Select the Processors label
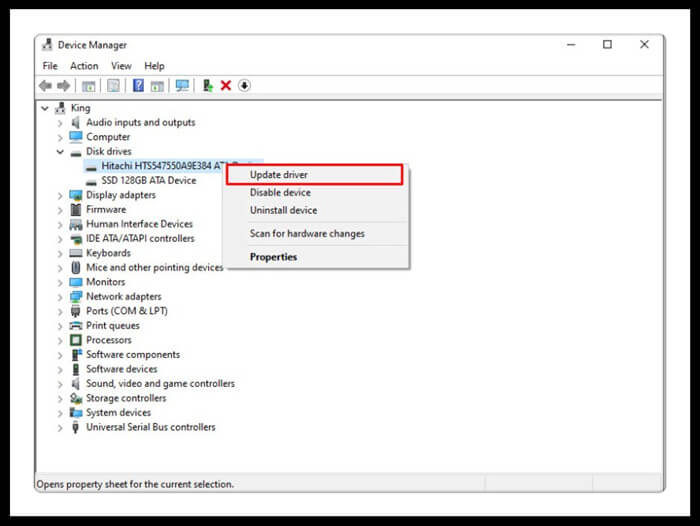700x526 pixels. [109, 340]
